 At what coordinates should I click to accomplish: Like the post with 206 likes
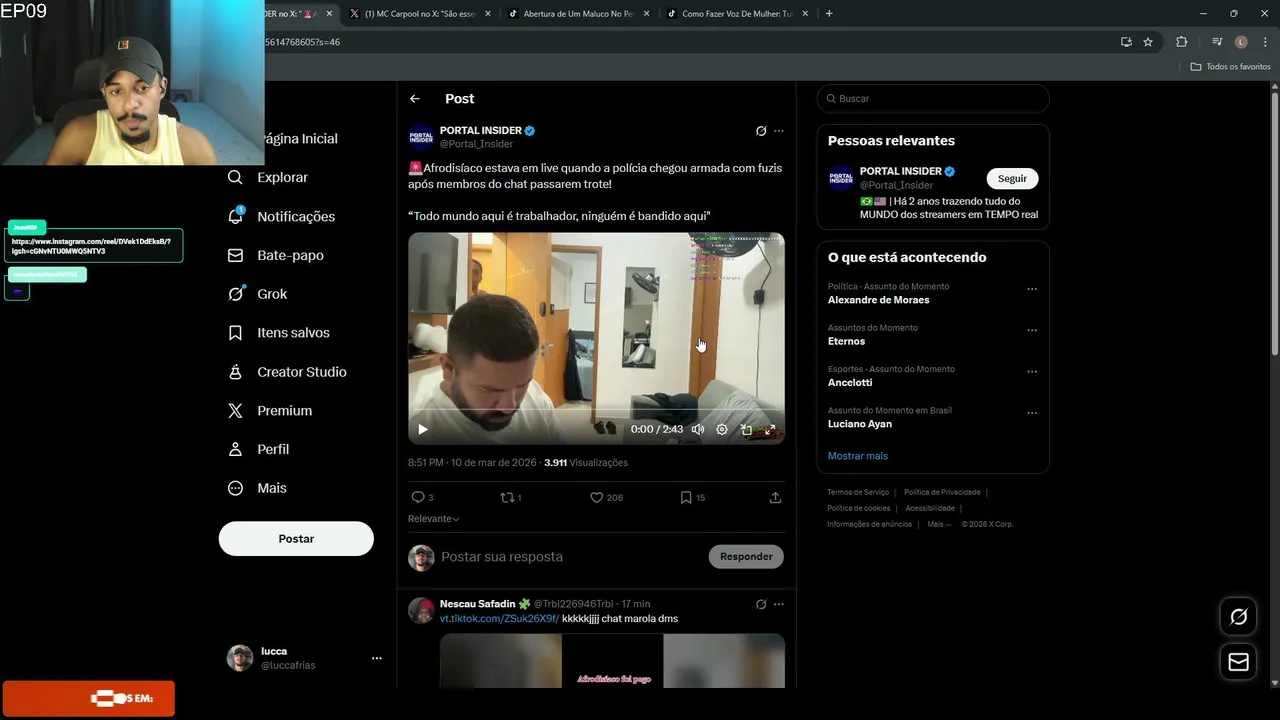[x=606, y=497]
